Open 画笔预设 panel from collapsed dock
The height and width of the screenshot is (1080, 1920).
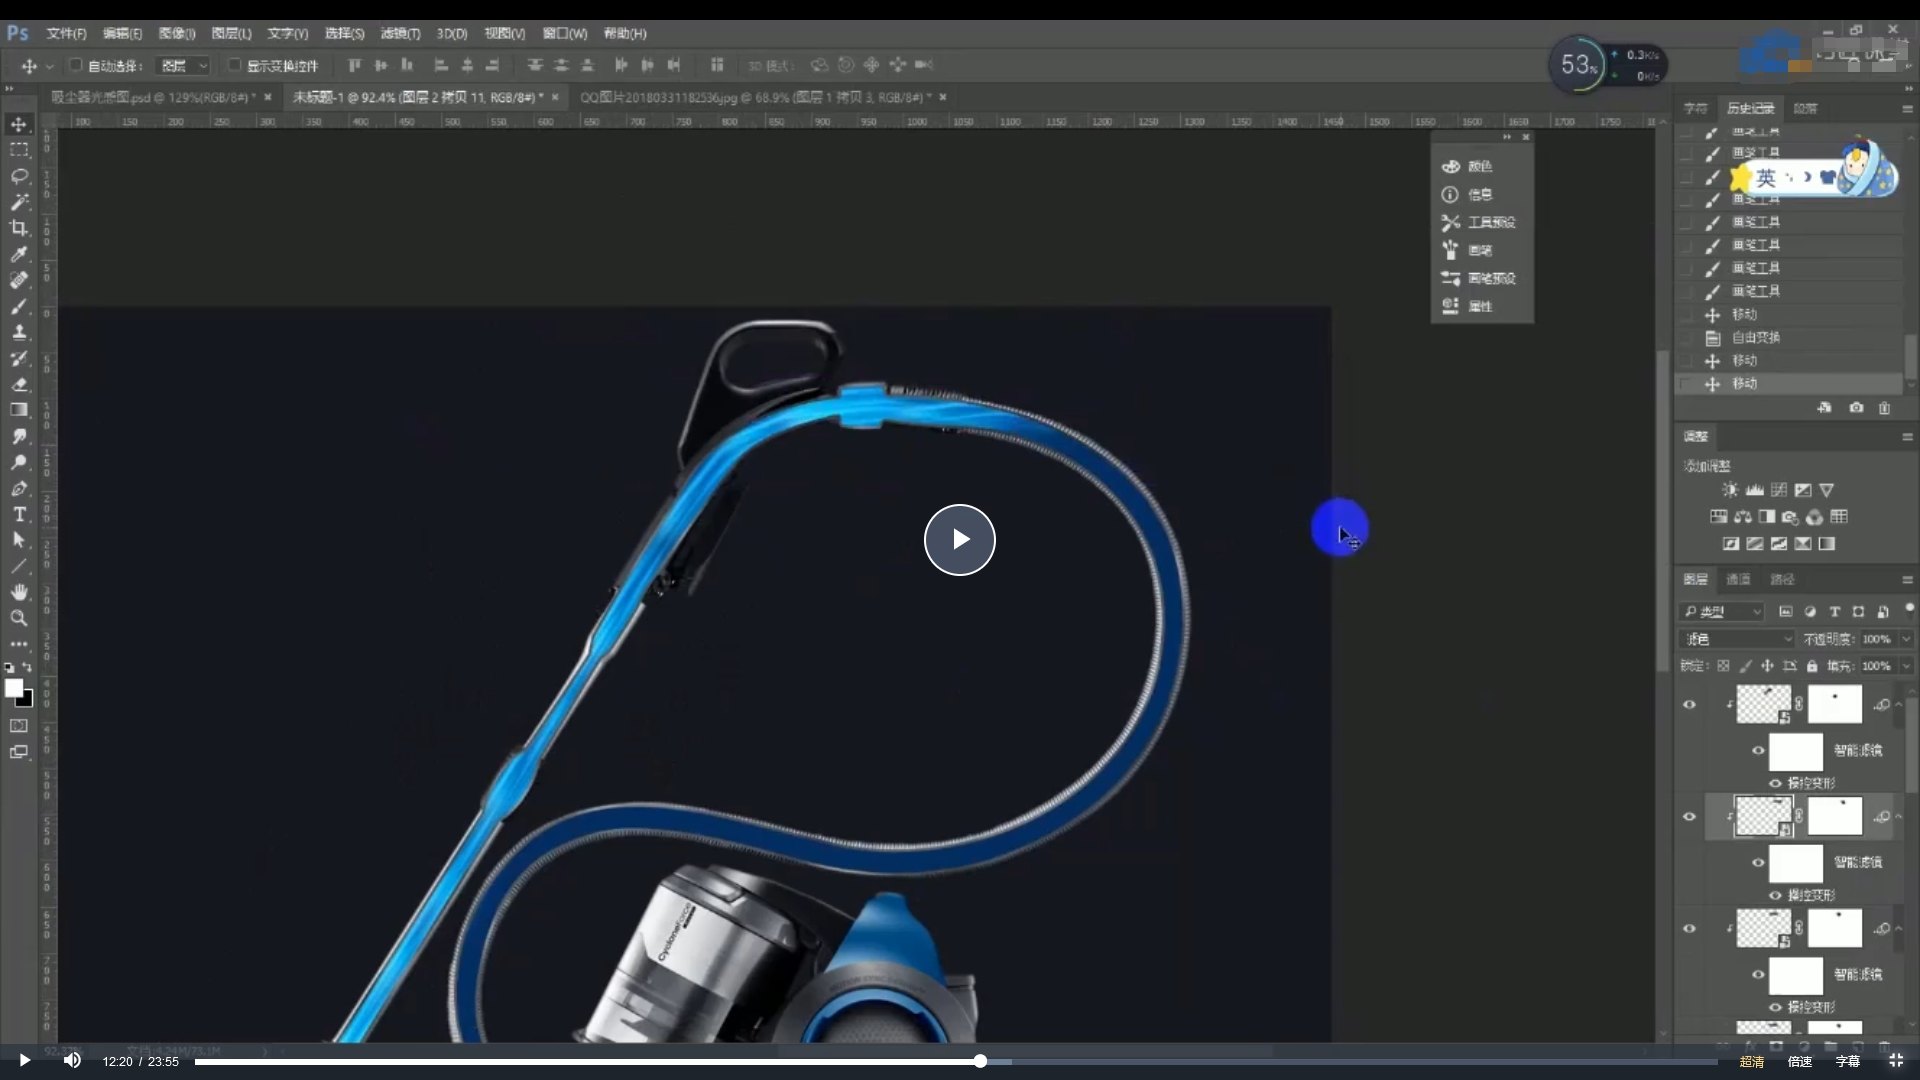pos(1481,278)
